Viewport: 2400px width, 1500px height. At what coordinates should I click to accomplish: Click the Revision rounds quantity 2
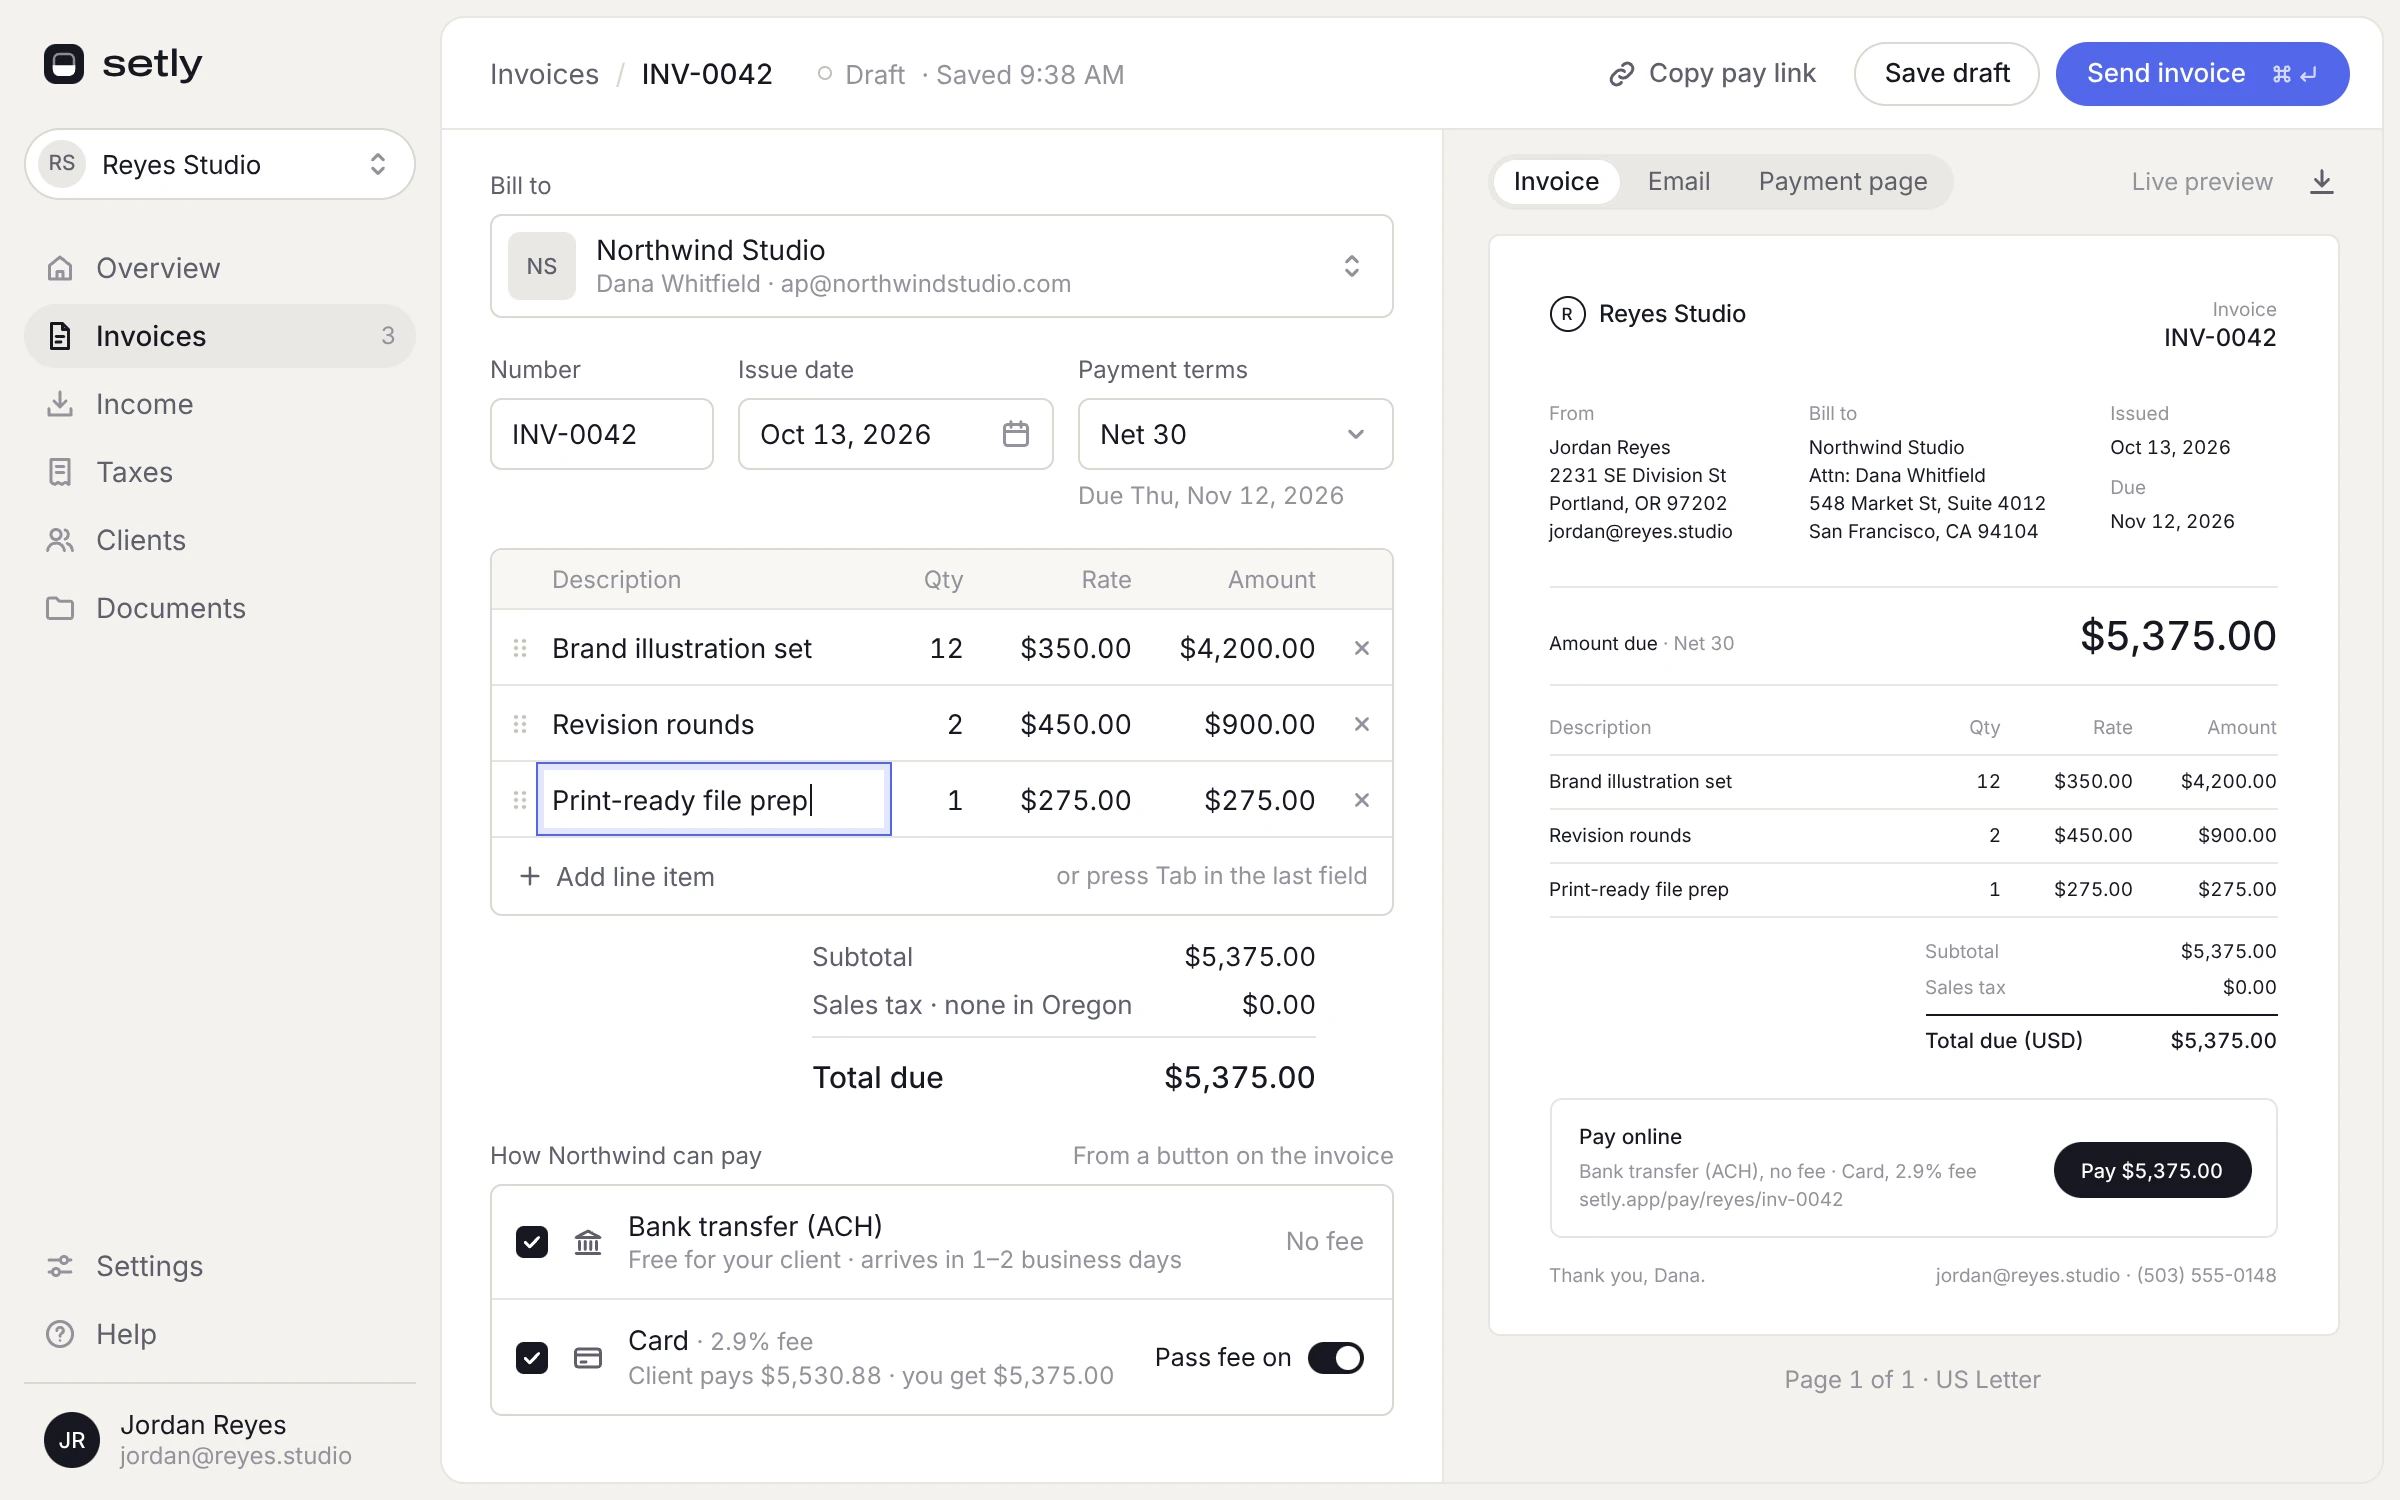(955, 724)
